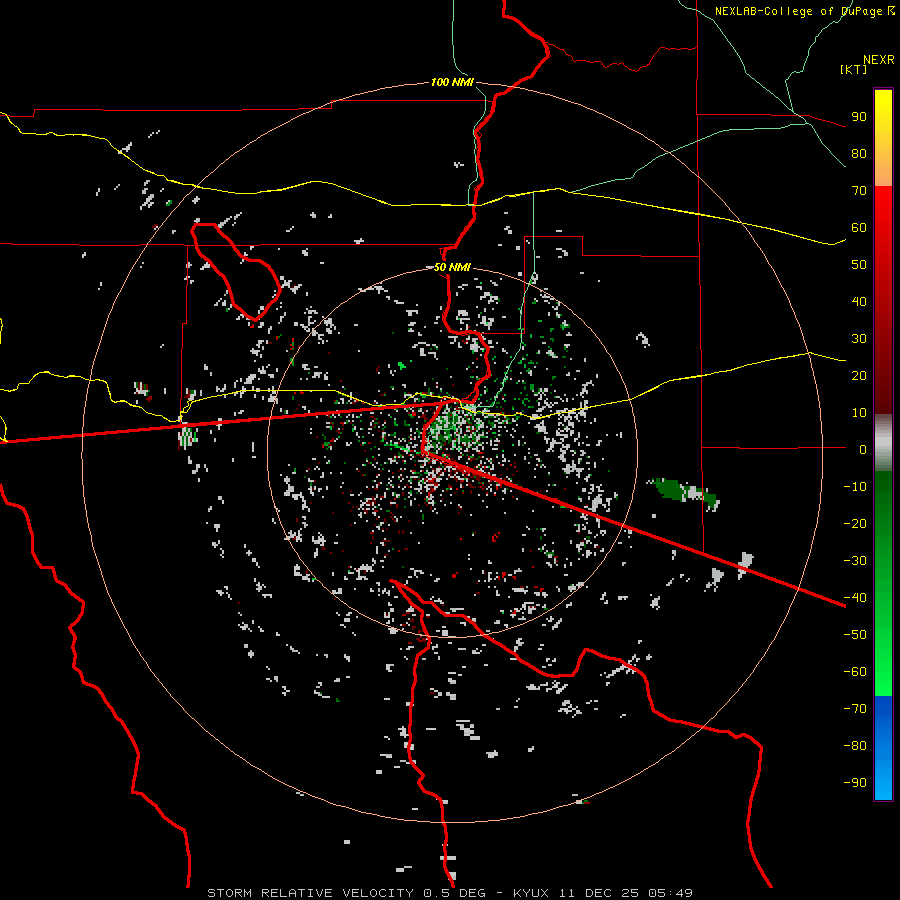Screen dimensions: 900x900
Task: Click the -50 value on velocity scale
Action: click(x=855, y=635)
